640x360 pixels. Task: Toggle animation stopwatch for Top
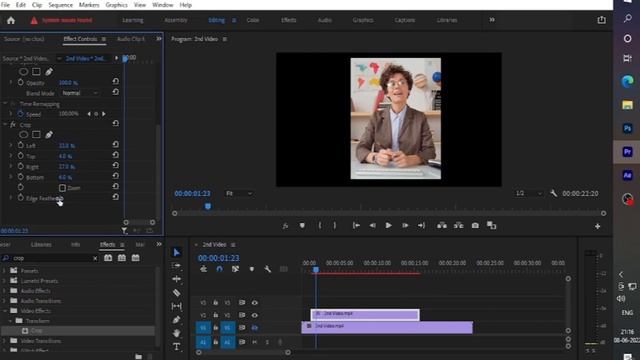pos(20,156)
